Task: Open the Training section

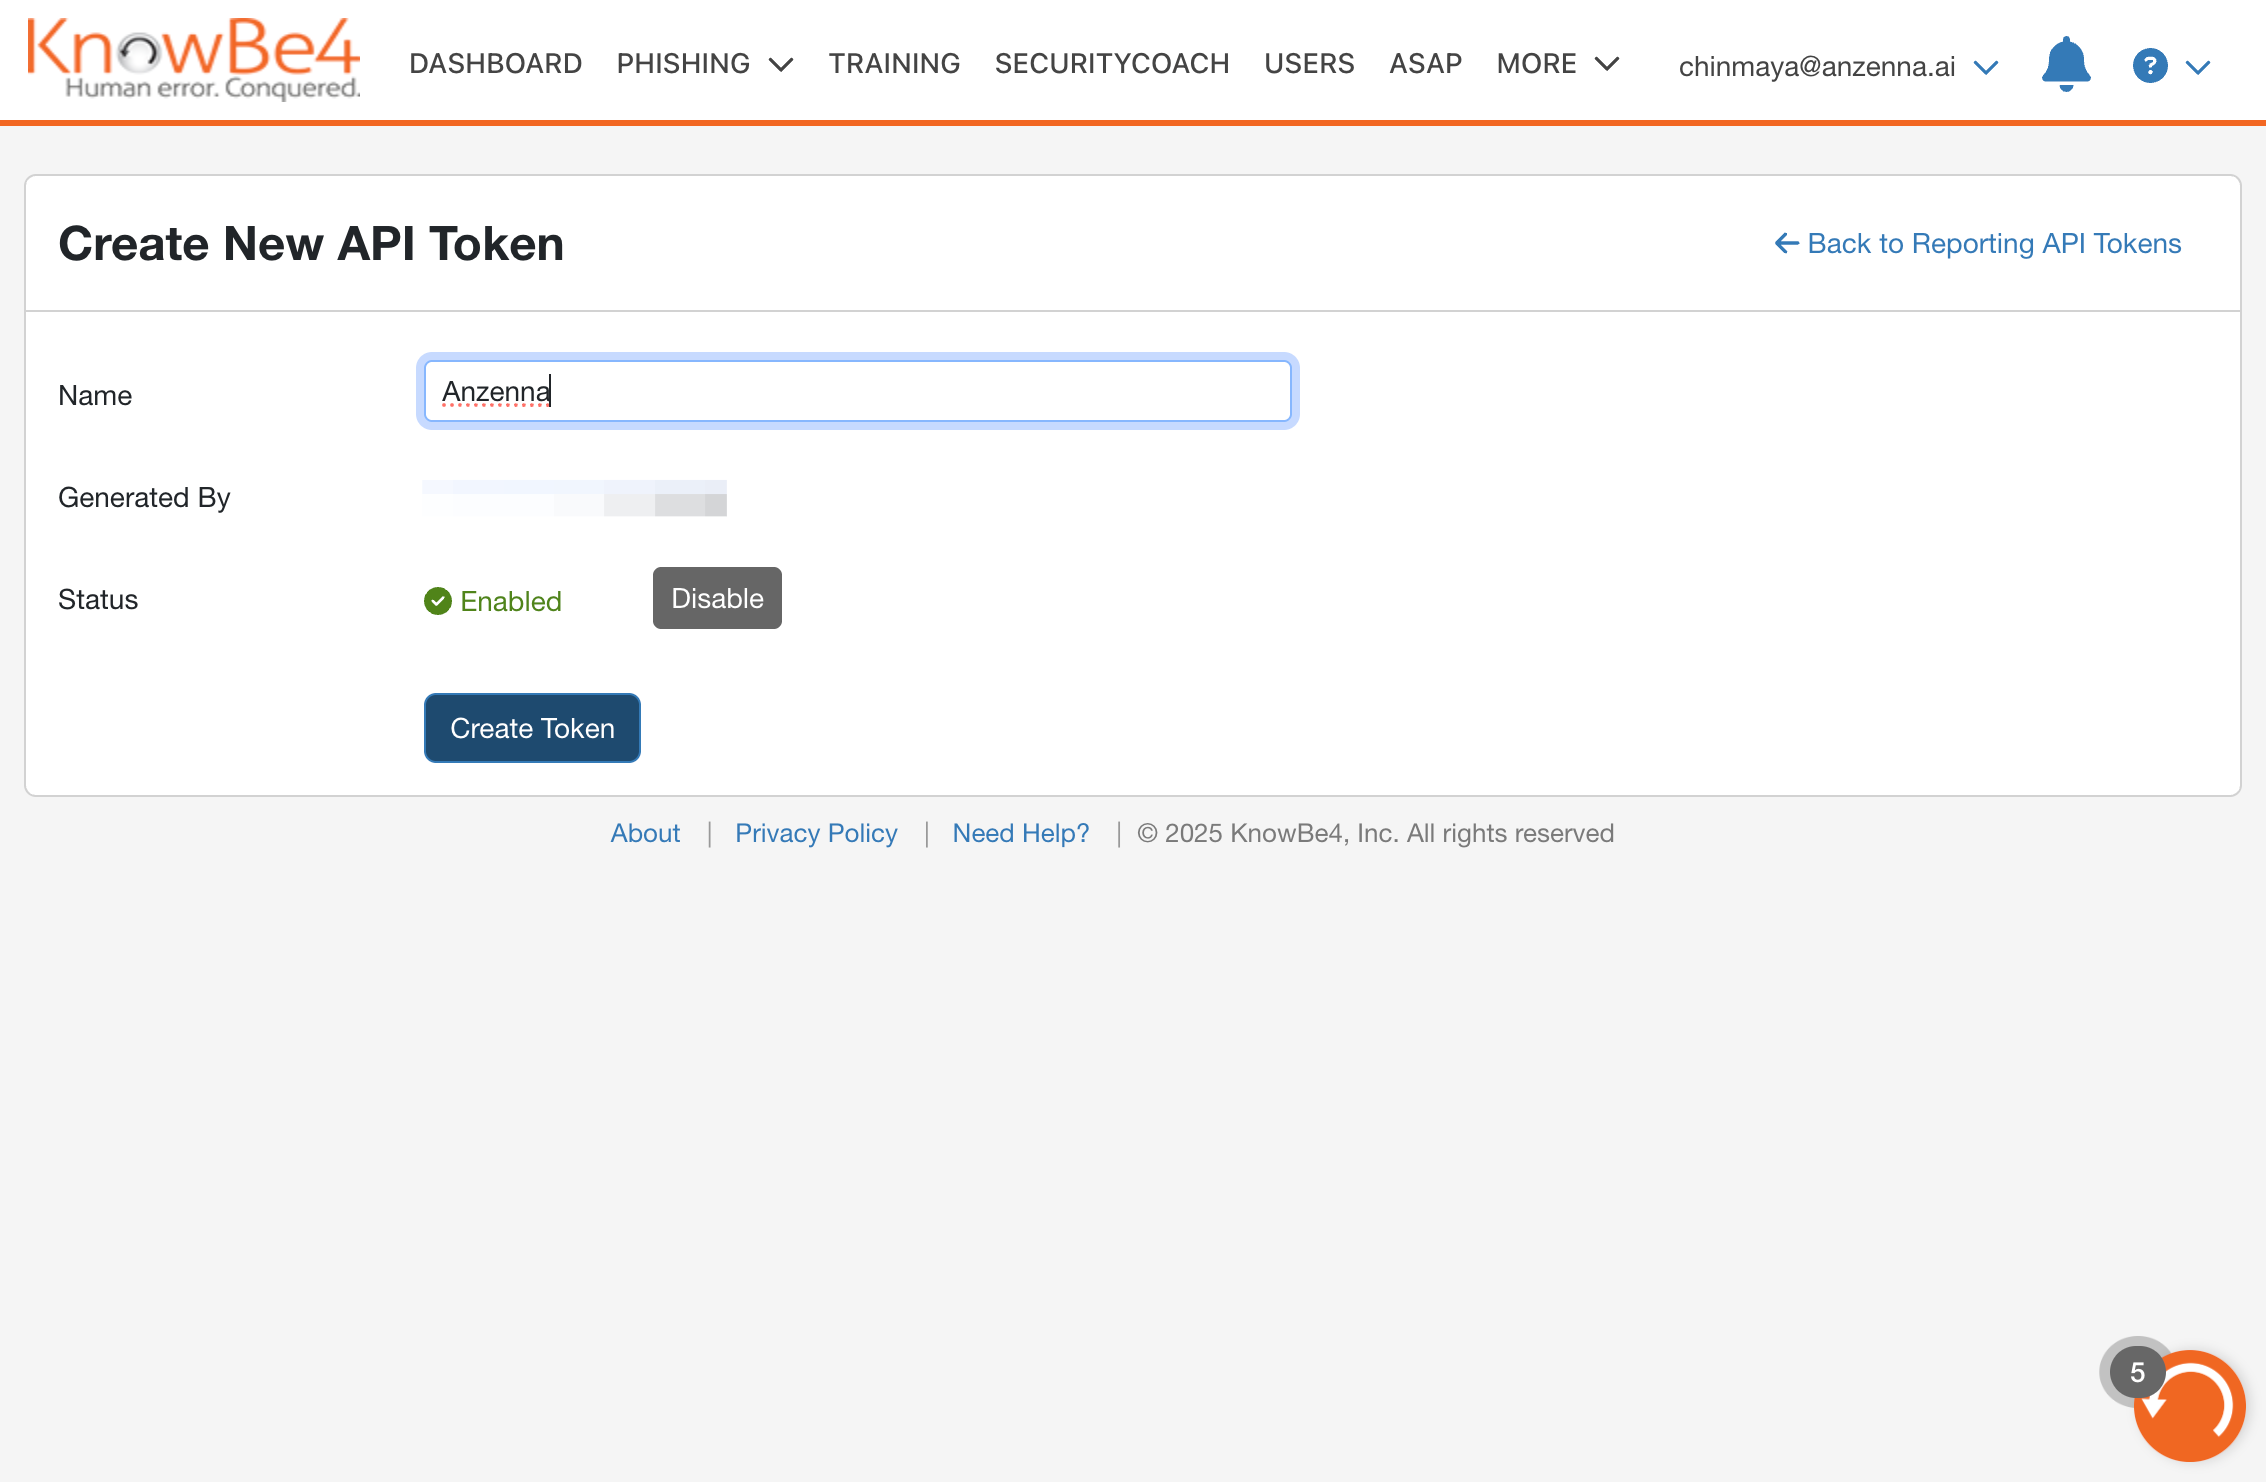Action: pos(894,64)
